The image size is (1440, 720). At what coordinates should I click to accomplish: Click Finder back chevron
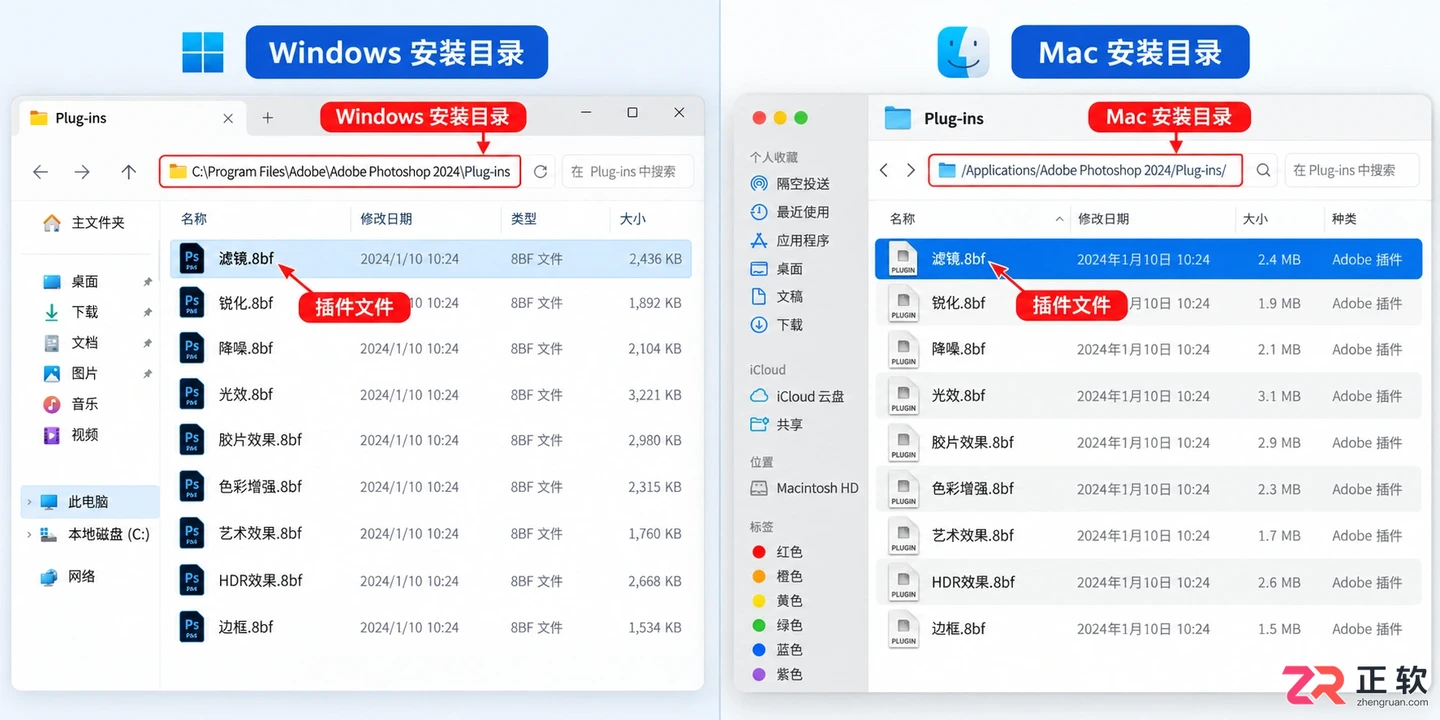(x=884, y=170)
